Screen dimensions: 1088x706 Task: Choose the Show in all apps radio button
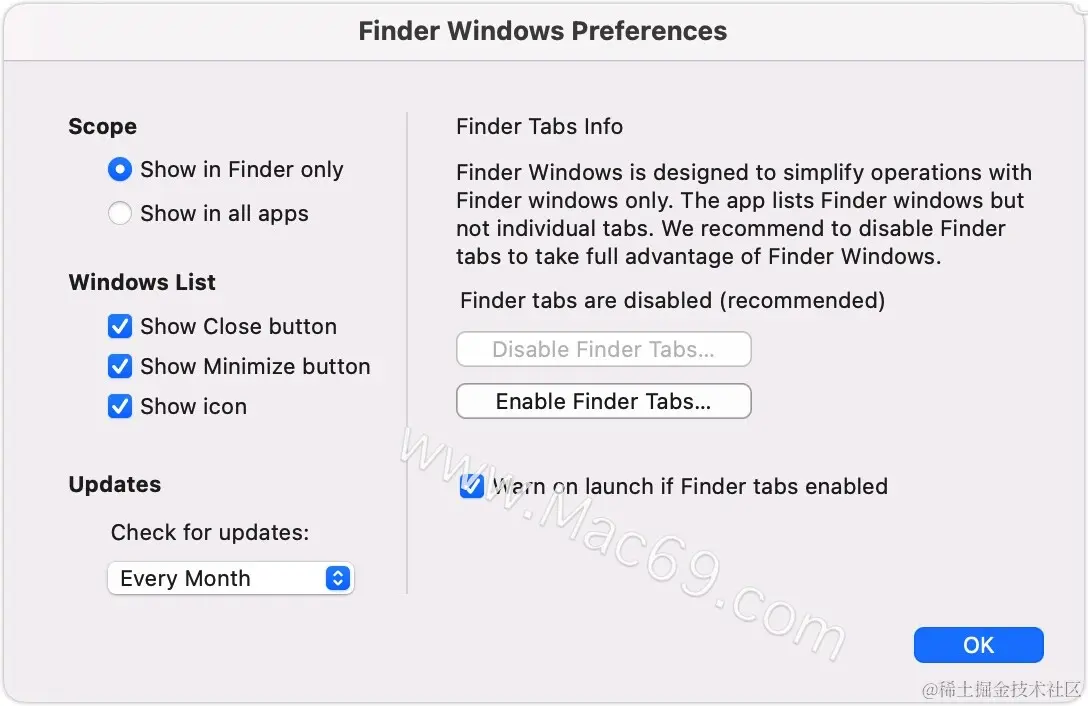119,213
